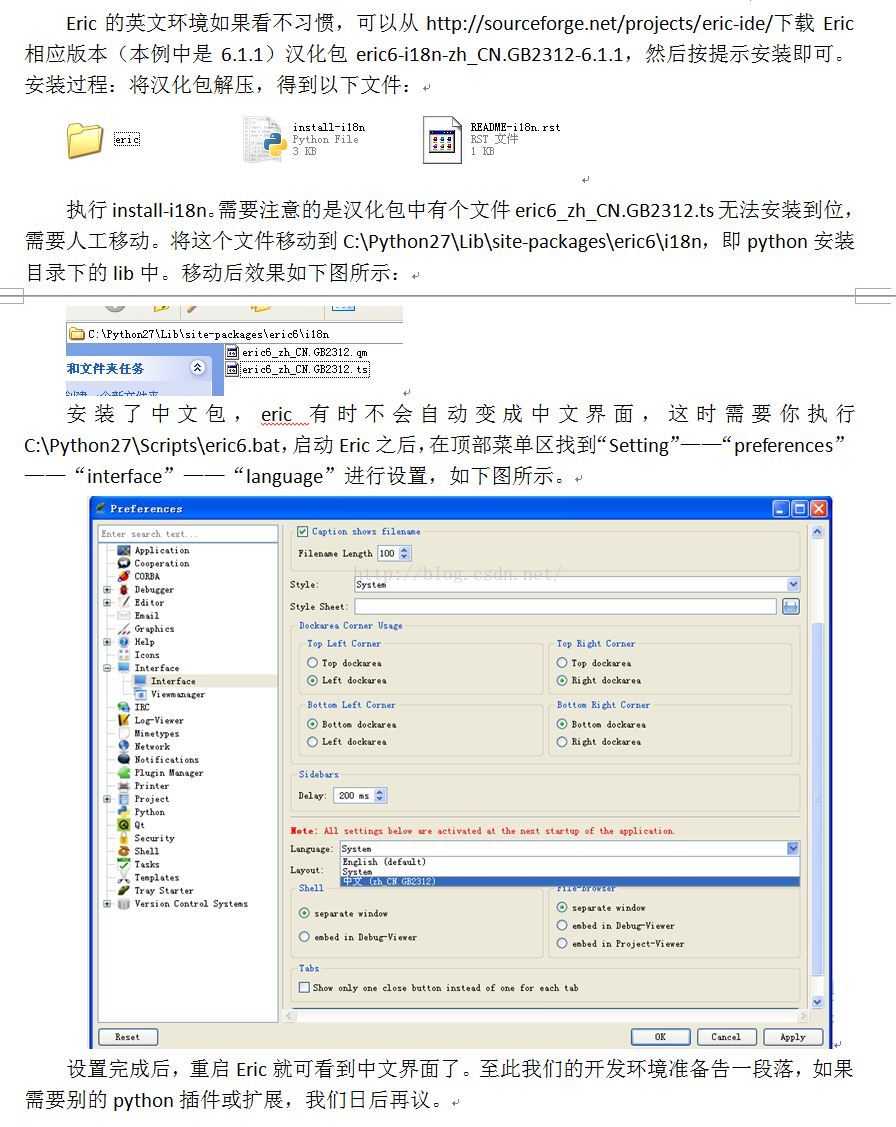Open the Shell preferences page
896x1127 pixels.
click(x=147, y=851)
